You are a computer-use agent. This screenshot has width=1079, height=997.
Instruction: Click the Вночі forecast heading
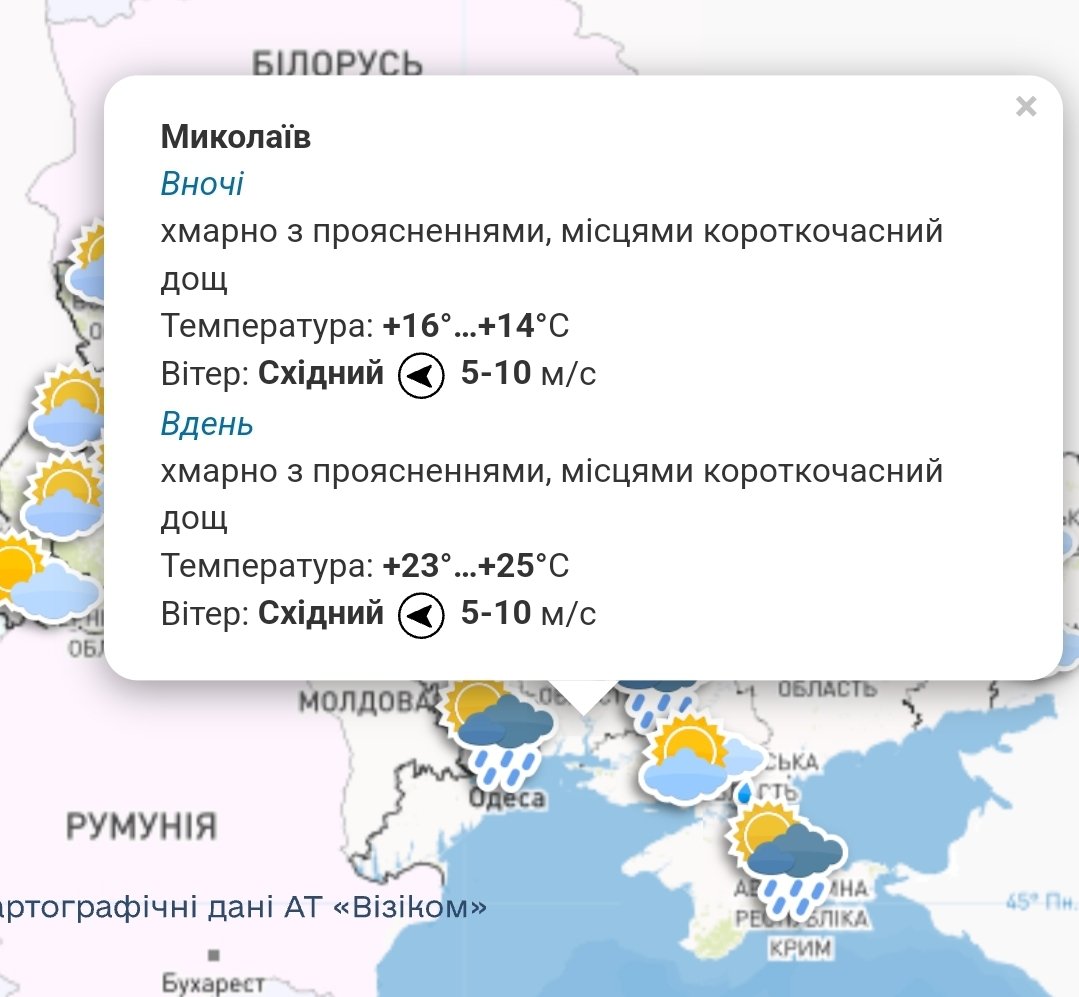tap(202, 185)
